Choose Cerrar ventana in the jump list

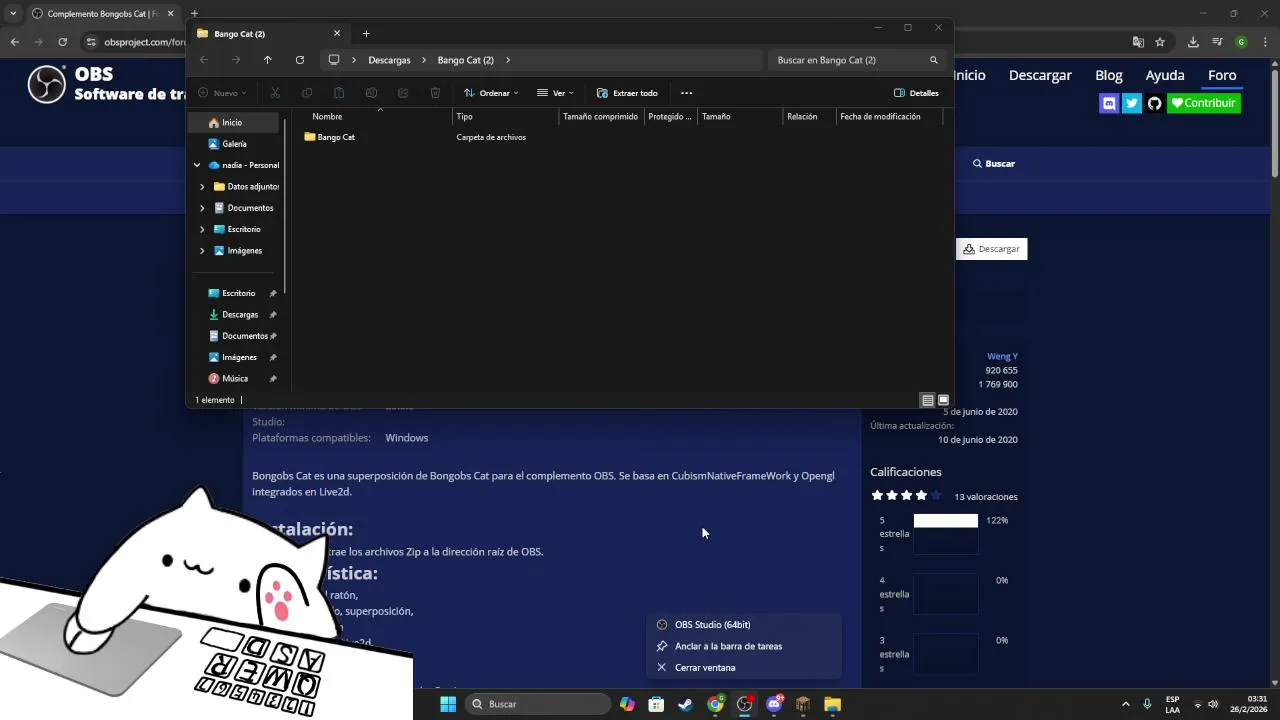(744, 668)
